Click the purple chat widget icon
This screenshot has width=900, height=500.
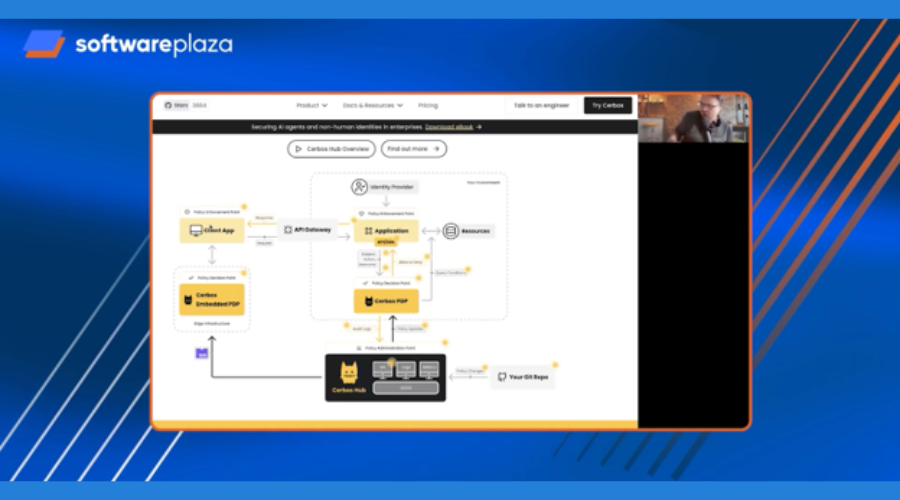pos(202,354)
